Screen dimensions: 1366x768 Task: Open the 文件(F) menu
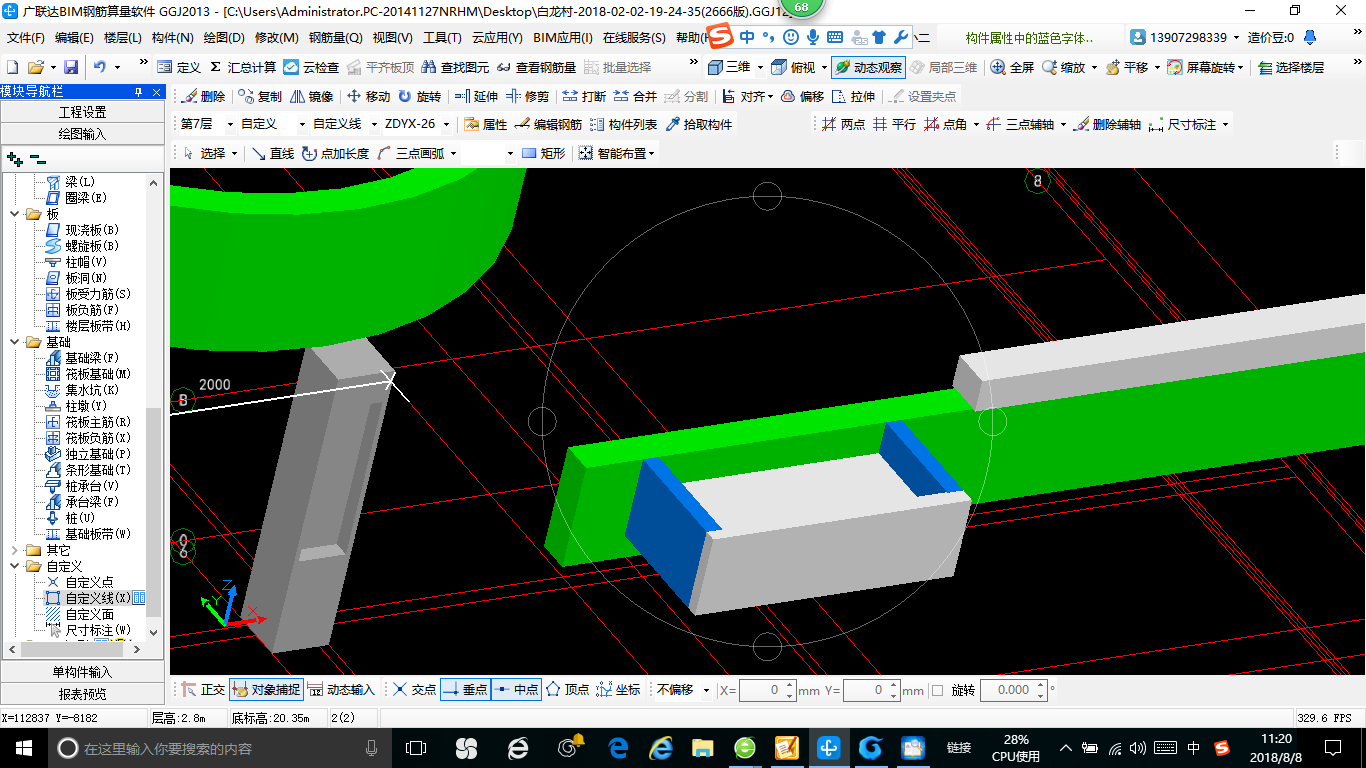tap(26, 38)
